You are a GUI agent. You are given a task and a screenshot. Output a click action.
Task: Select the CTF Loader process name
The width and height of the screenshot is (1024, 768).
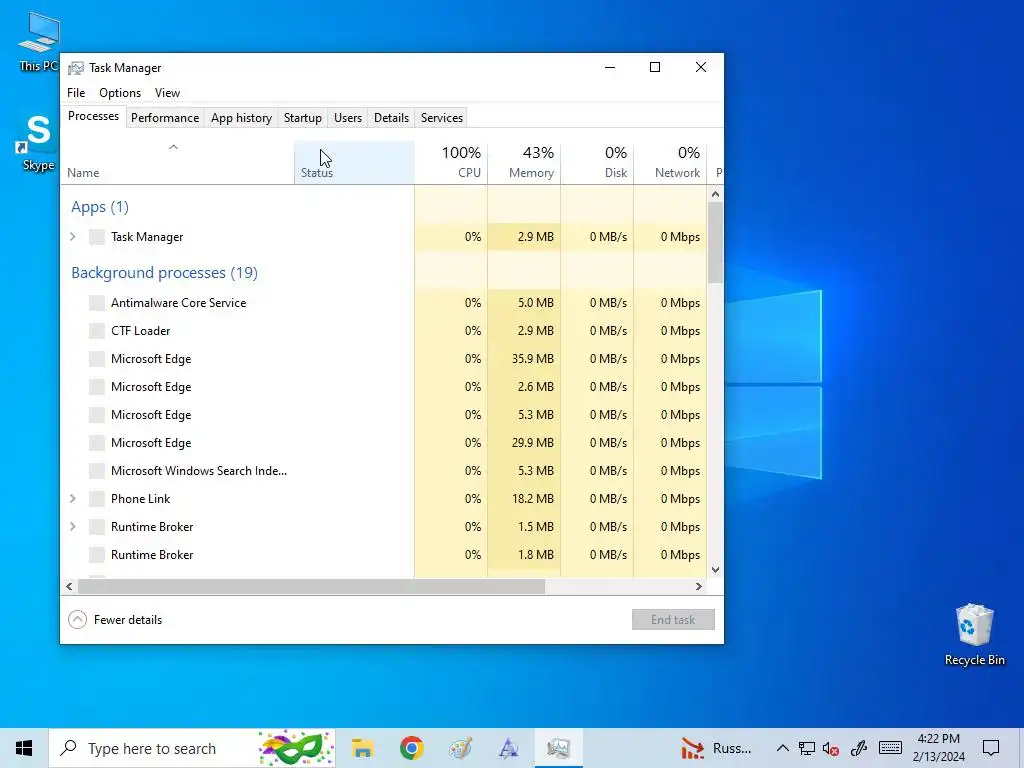pyautogui.click(x=140, y=331)
